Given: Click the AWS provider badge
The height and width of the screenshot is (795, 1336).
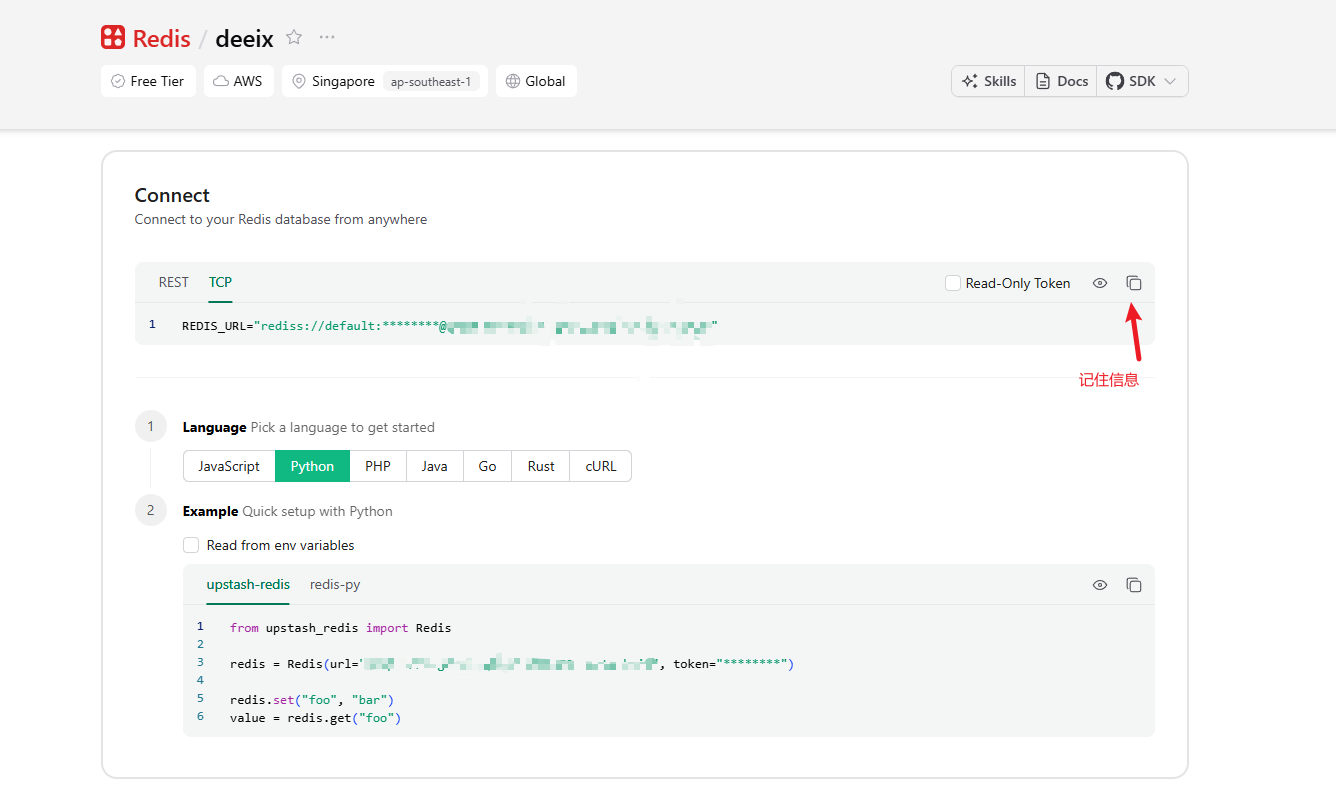Looking at the screenshot, I should 239,81.
